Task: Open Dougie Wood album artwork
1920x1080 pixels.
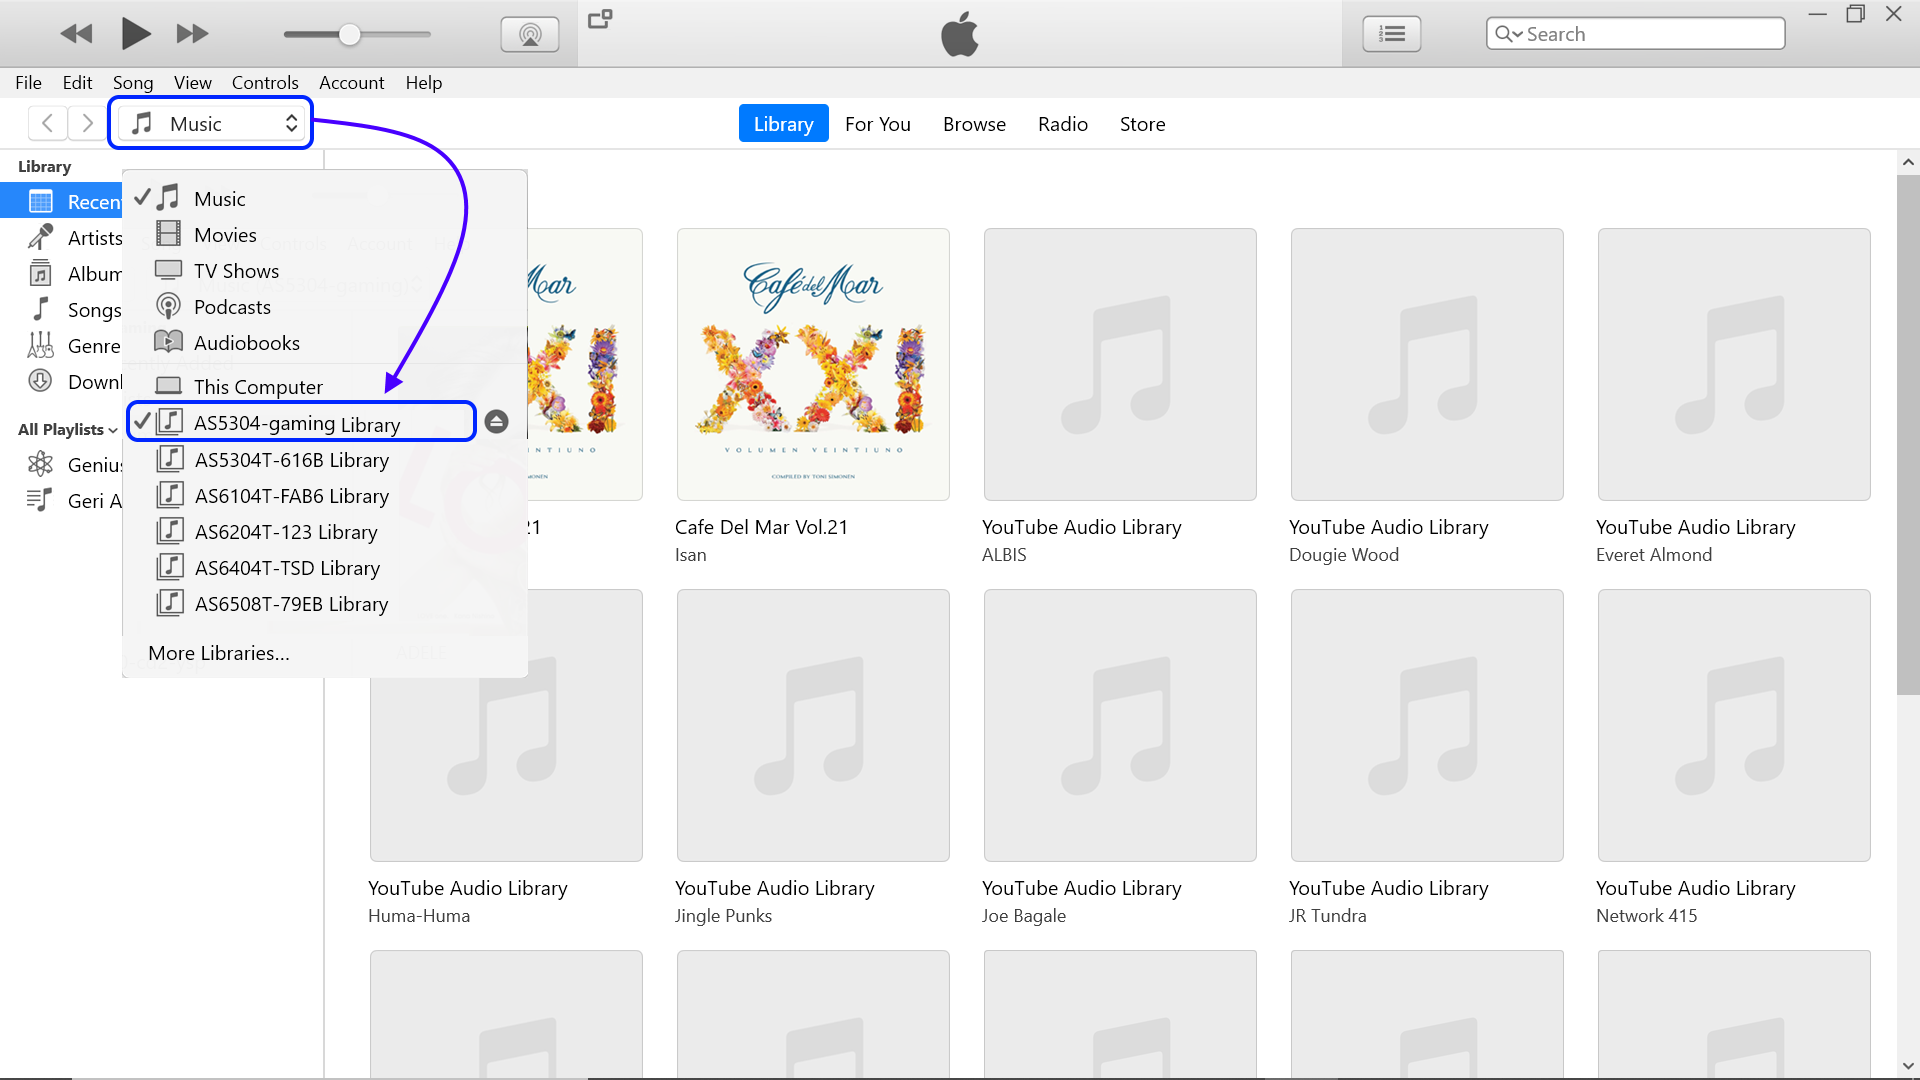Action: click(x=1427, y=364)
